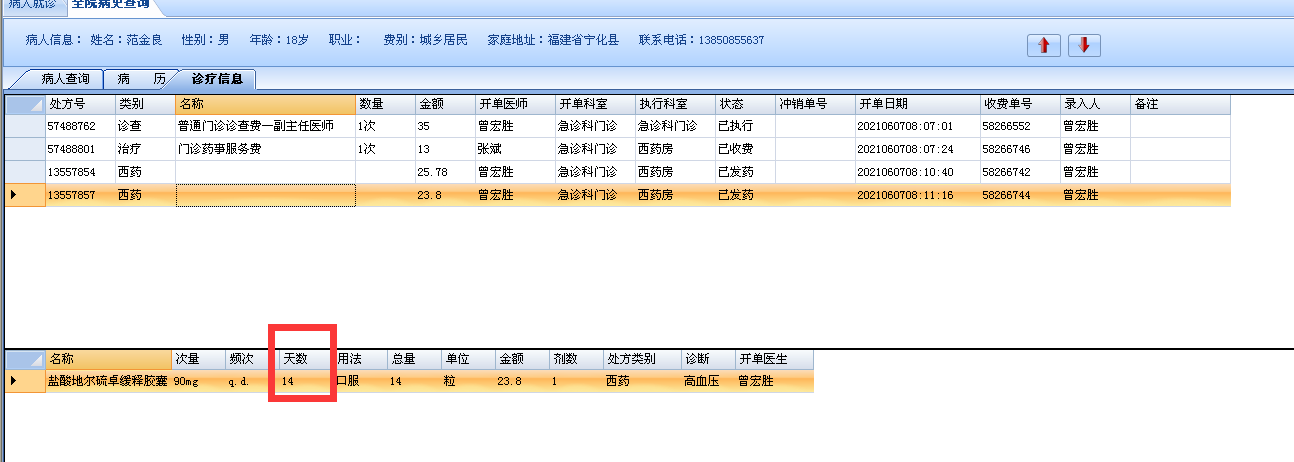Click the row selector arrow of the drug row
Screen dimensions: 1294x462
[x=25, y=381]
